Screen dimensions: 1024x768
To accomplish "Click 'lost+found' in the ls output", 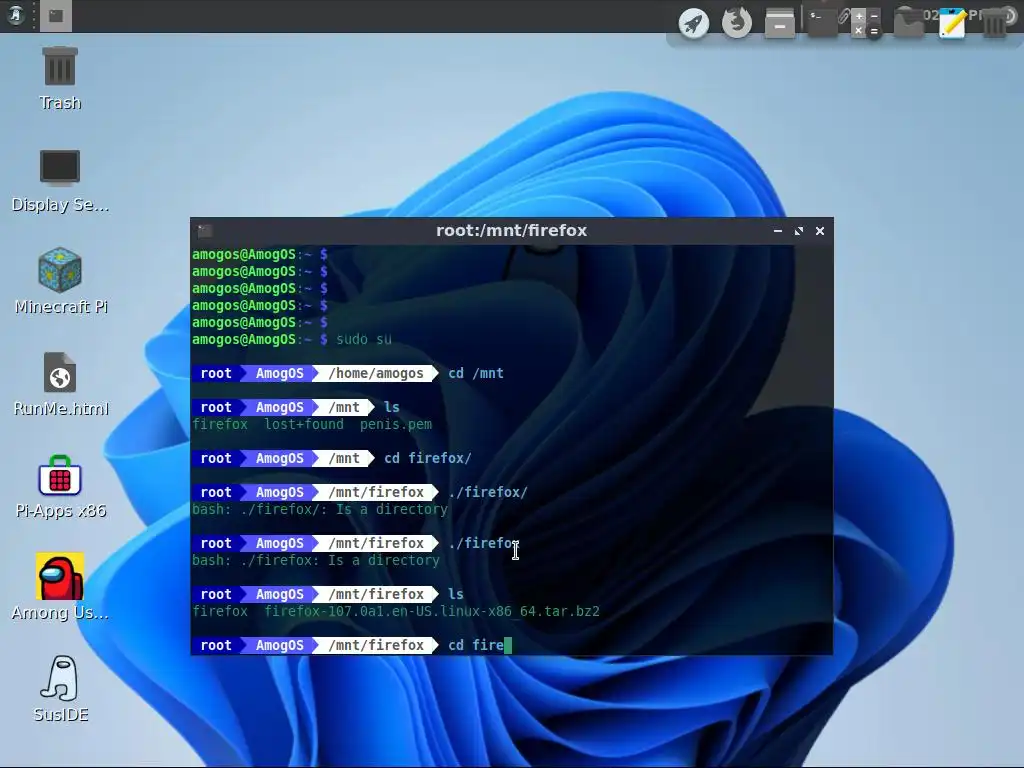I will click(x=304, y=424).
